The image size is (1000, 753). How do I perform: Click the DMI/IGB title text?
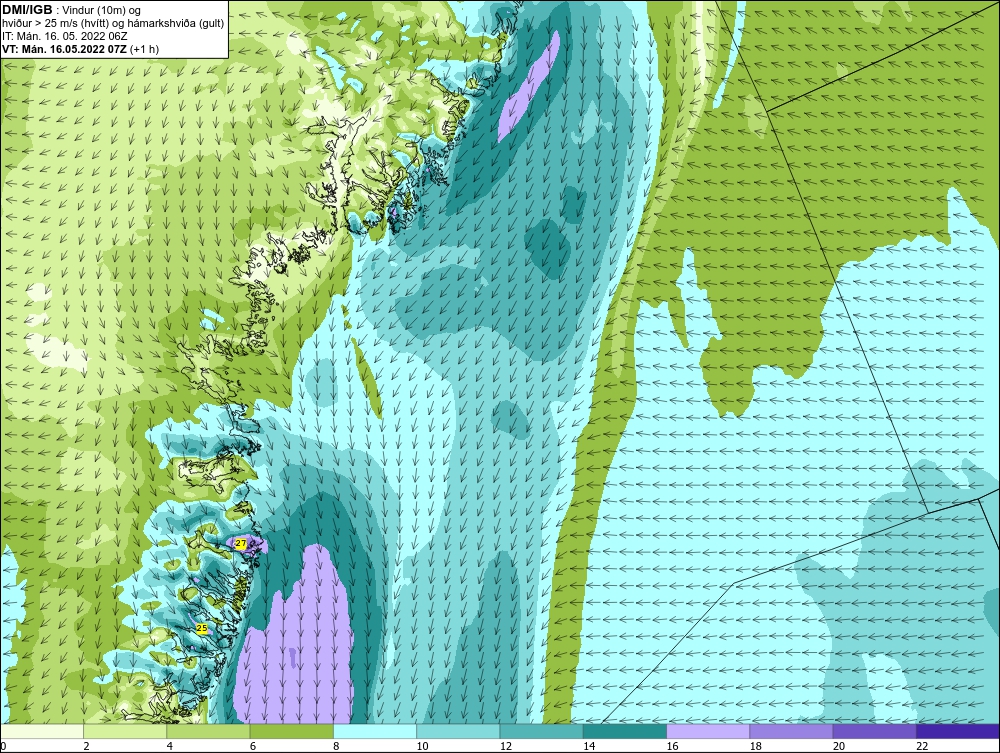point(27,10)
